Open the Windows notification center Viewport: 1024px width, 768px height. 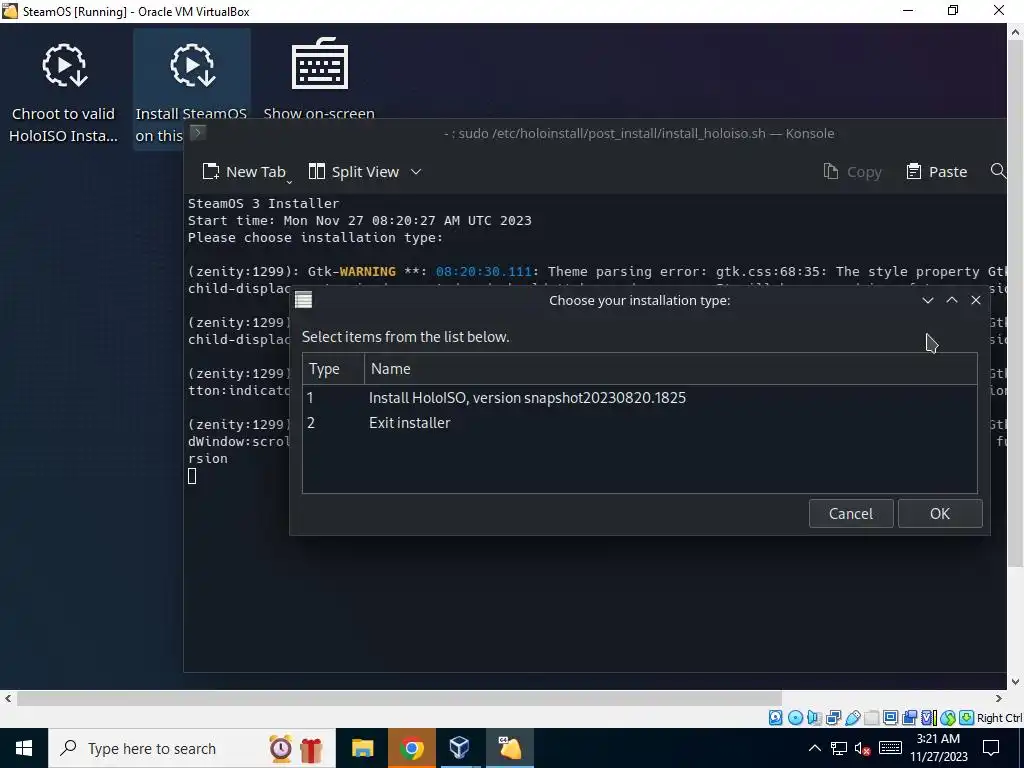(991, 748)
